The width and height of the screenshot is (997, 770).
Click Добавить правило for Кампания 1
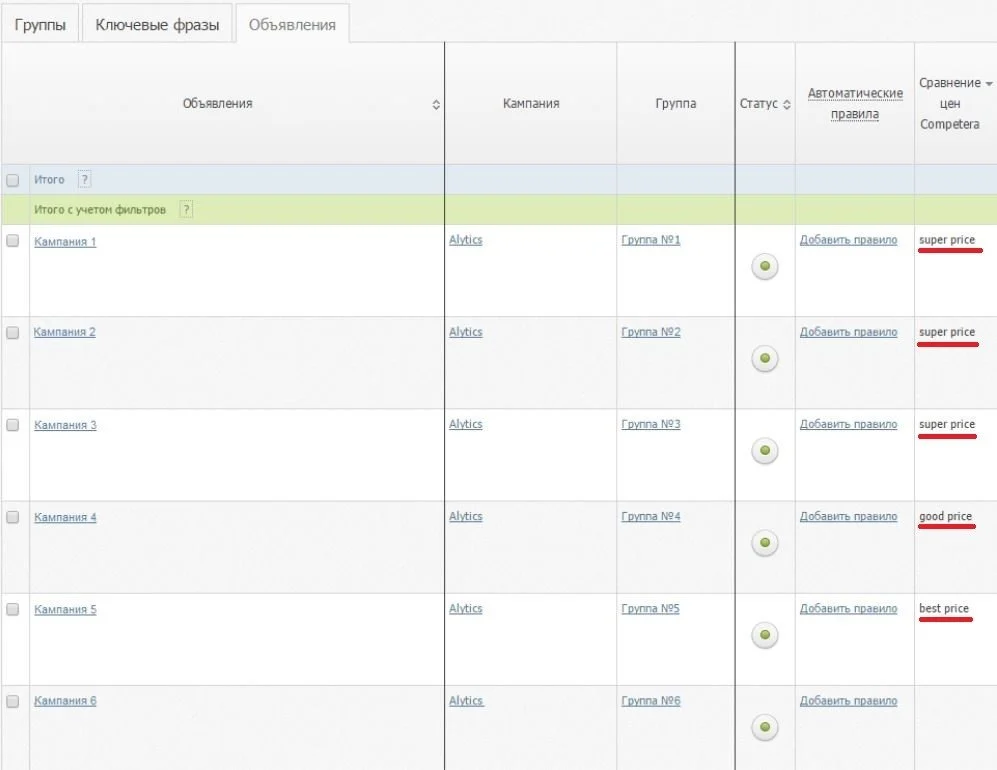point(849,240)
